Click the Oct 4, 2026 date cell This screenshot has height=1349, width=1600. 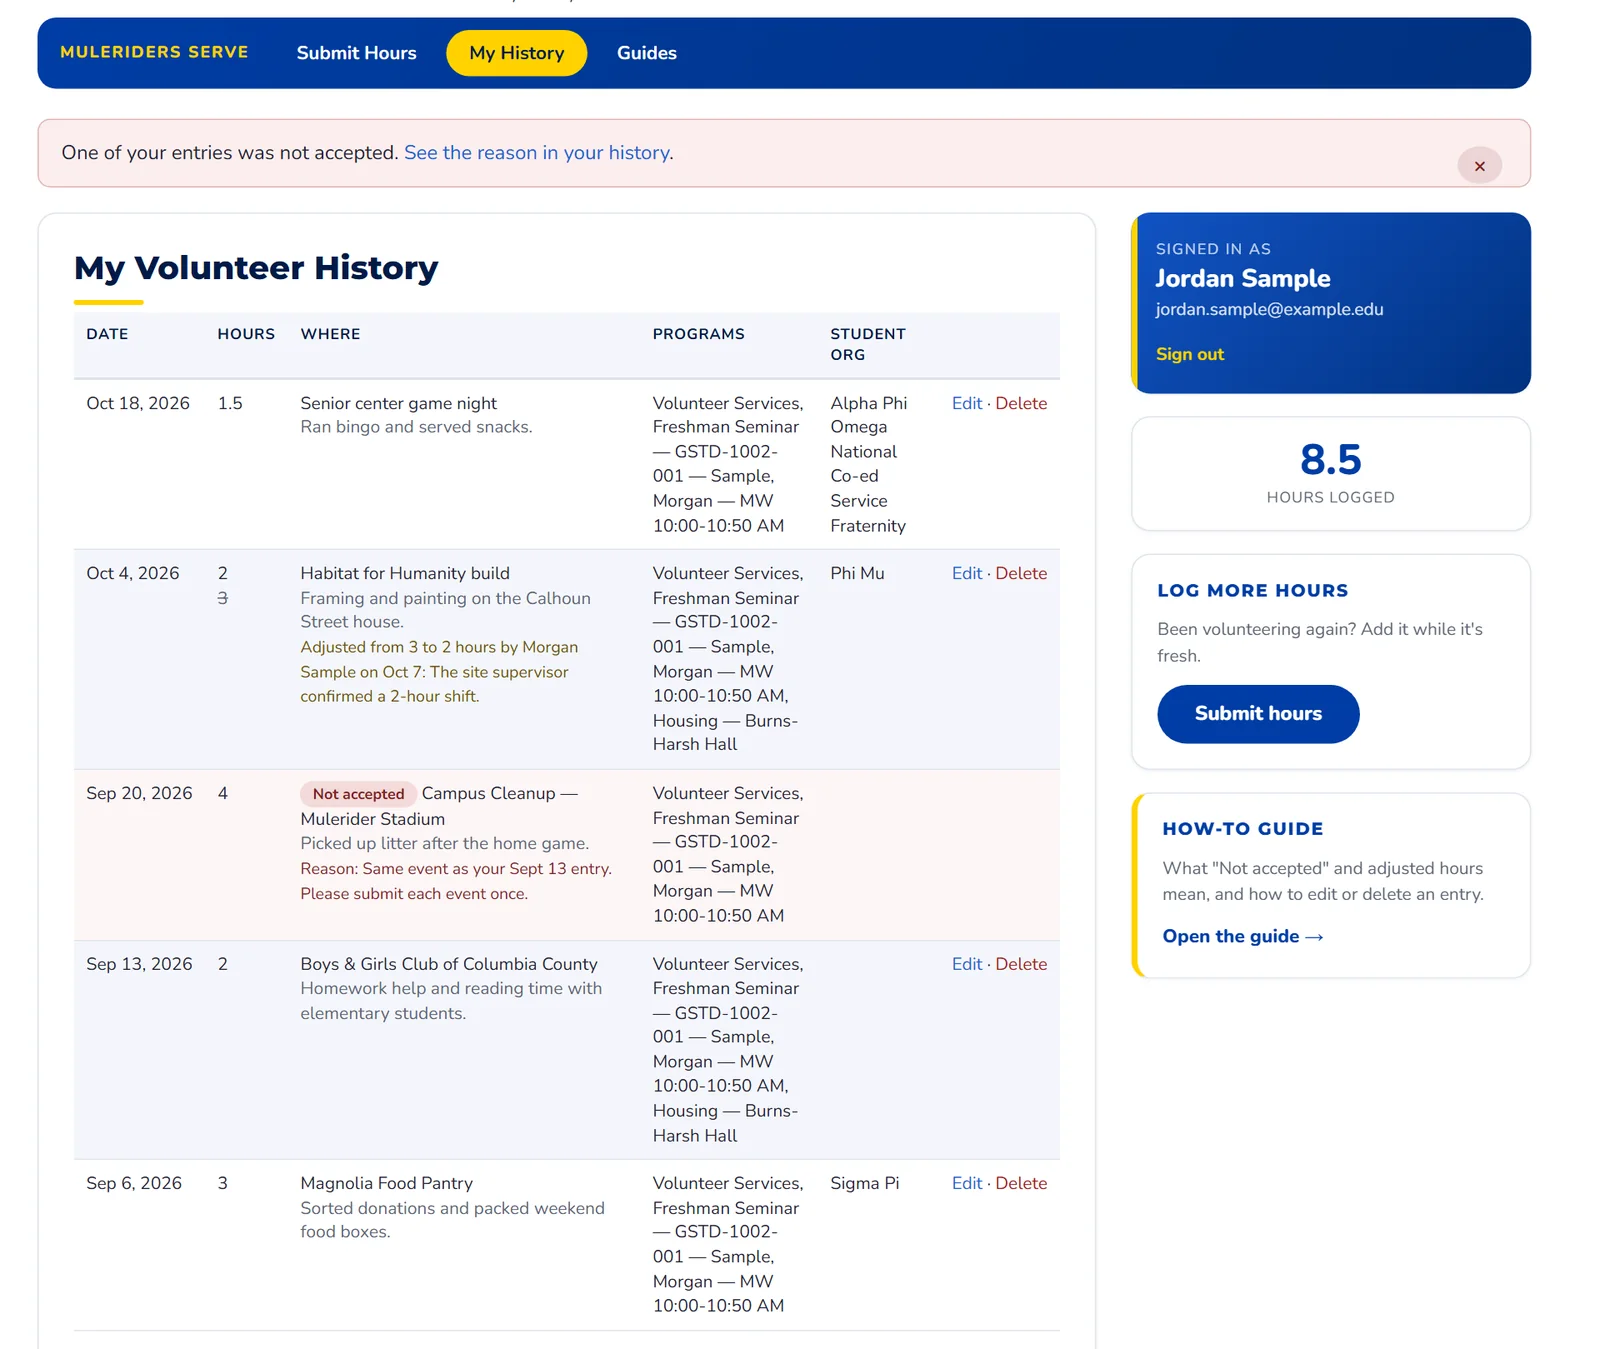pos(133,573)
